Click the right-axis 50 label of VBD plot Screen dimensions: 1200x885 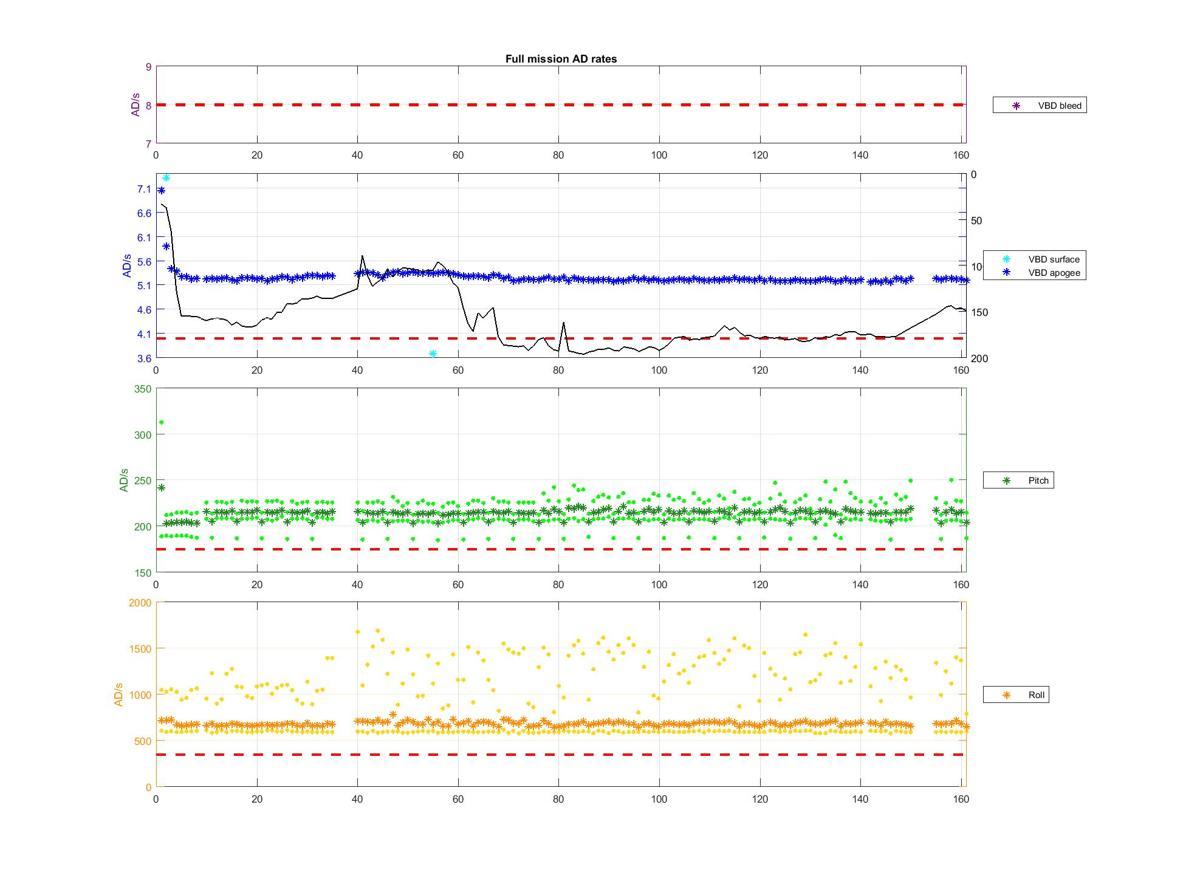point(977,221)
